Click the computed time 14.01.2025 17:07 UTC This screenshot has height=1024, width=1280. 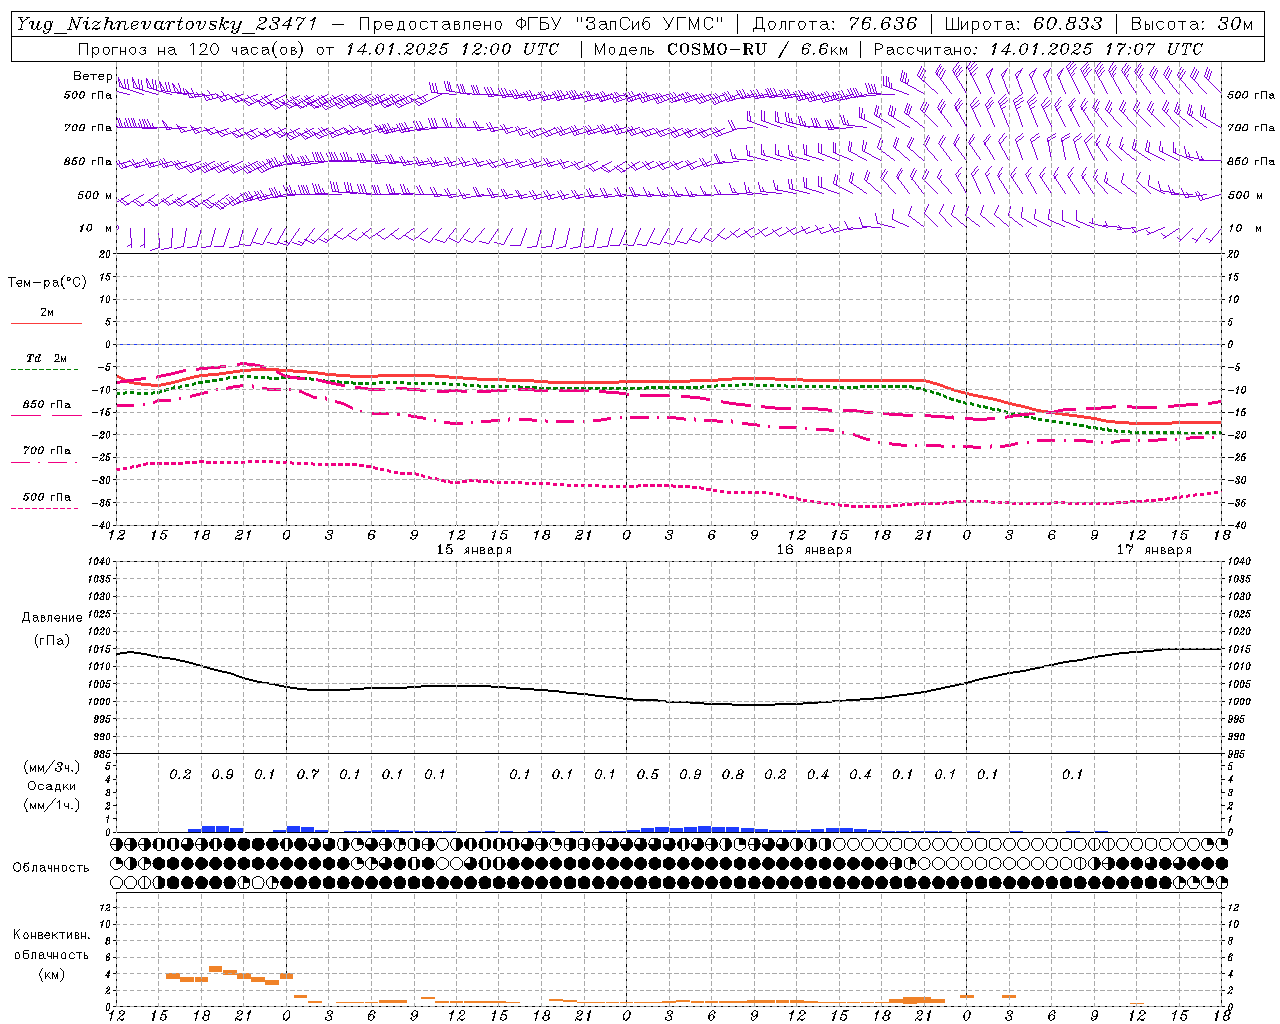click(x=1096, y=49)
